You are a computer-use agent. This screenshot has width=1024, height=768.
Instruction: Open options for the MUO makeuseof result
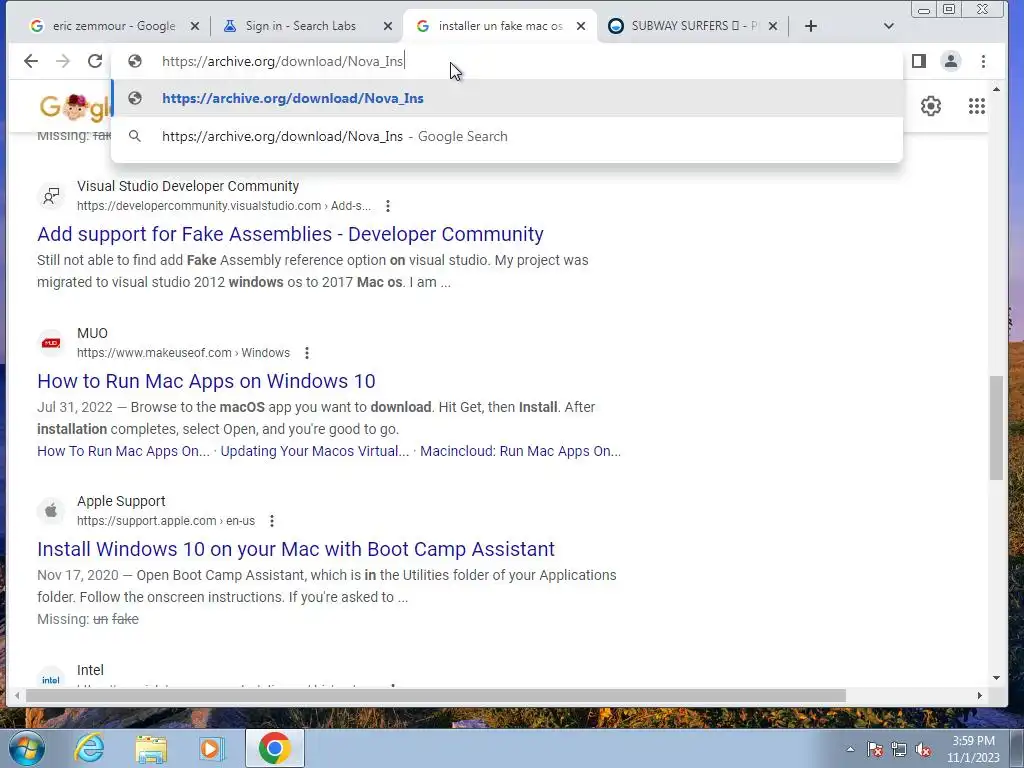coord(307,353)
